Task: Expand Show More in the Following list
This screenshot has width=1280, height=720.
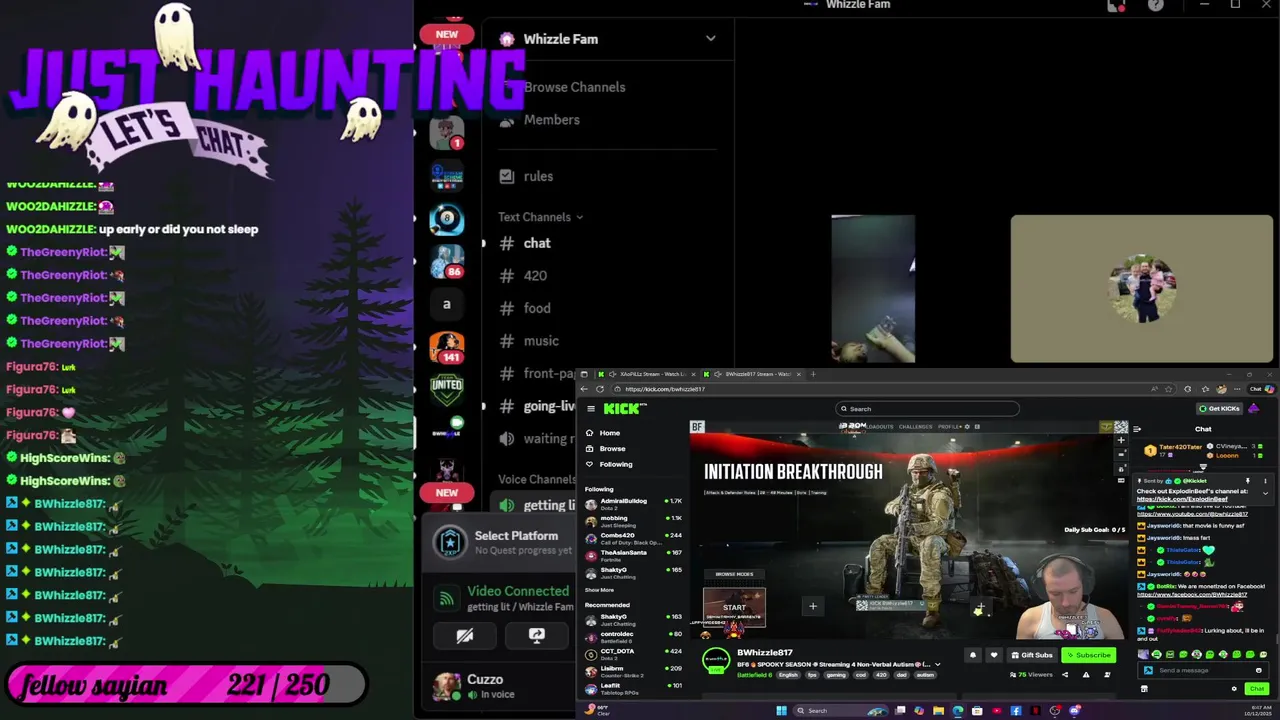Action: point(599,590)
